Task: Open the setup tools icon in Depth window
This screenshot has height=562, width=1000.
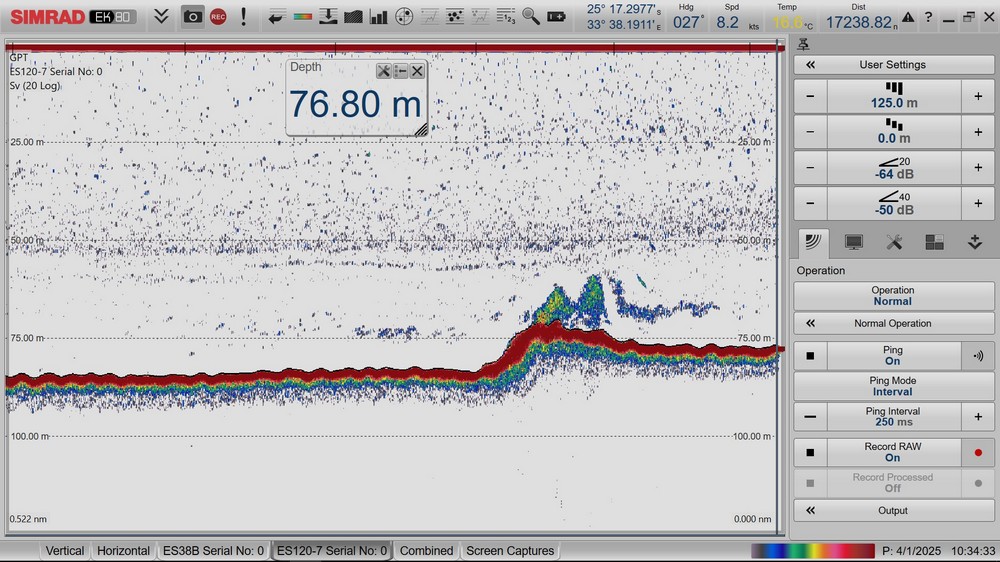Action: click(x=383, y=71)
